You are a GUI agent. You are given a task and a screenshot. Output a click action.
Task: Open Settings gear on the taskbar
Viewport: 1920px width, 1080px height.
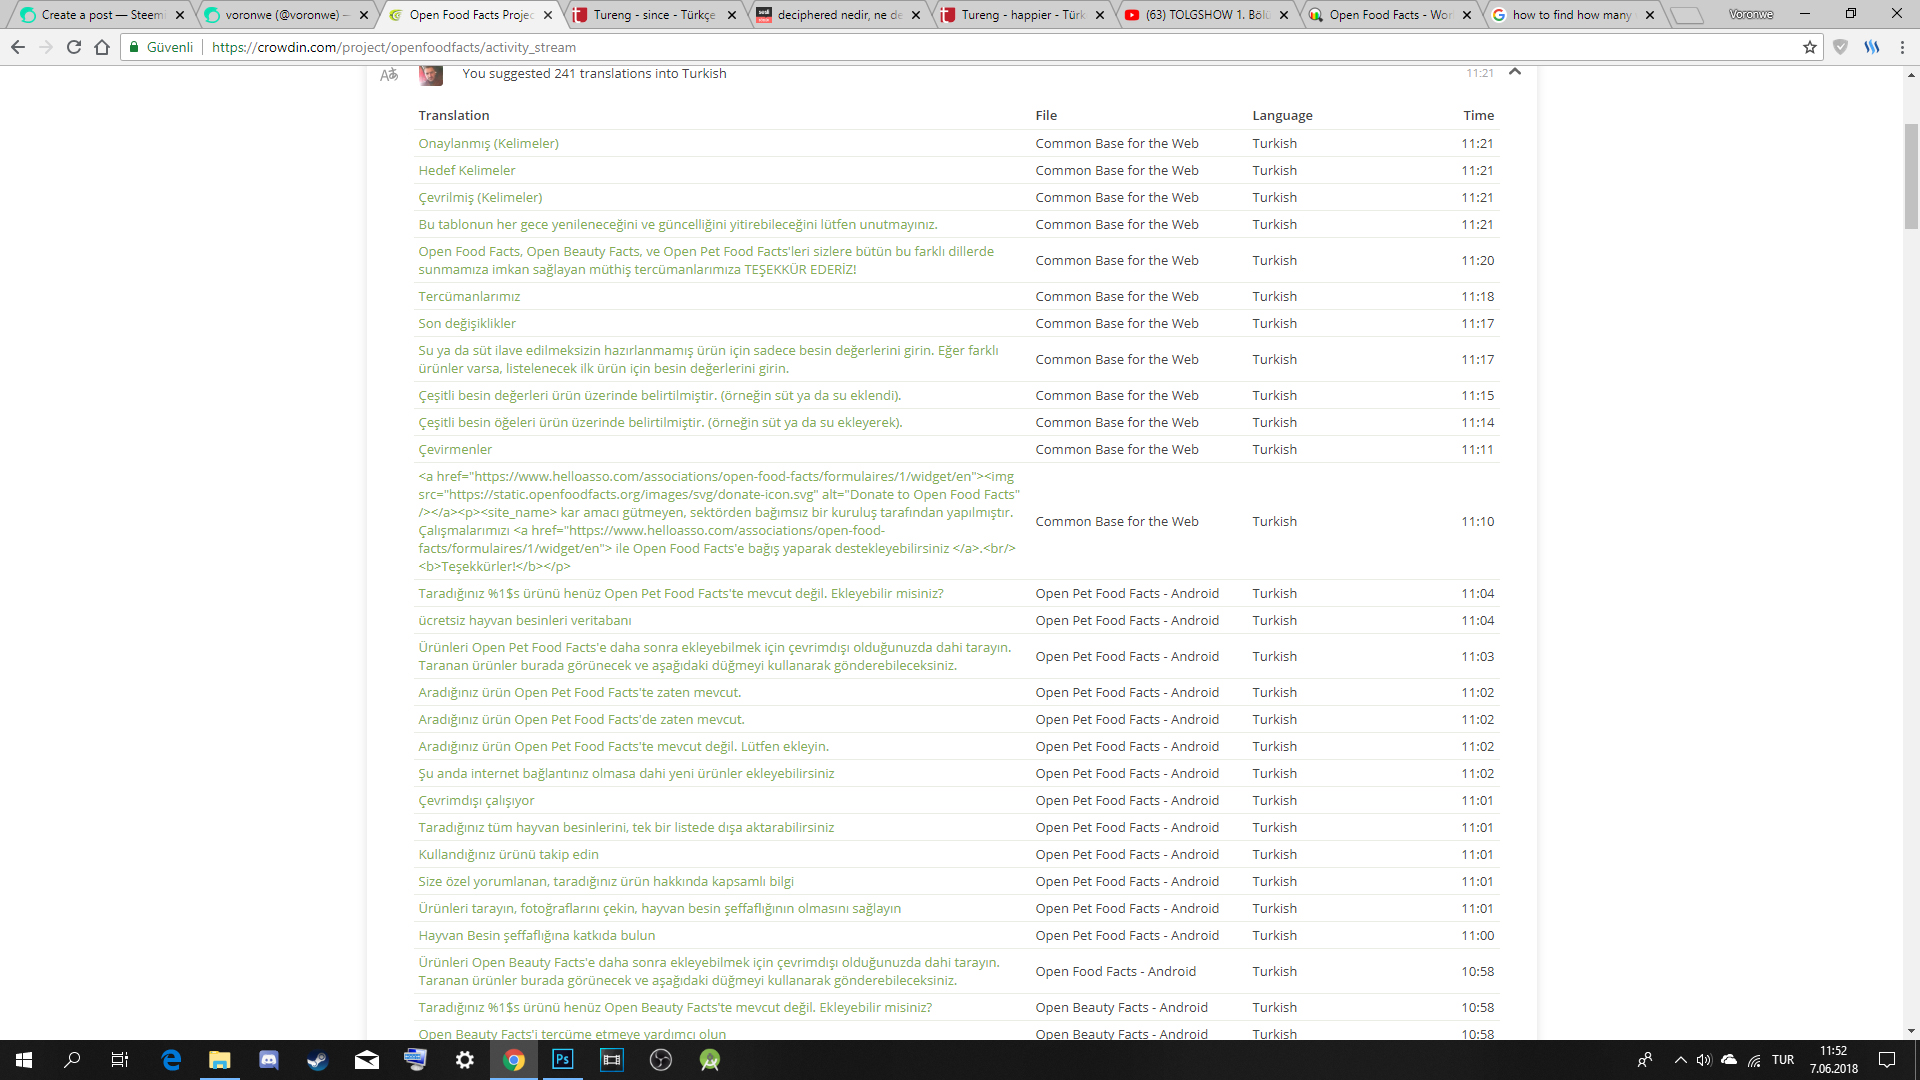465,1060
